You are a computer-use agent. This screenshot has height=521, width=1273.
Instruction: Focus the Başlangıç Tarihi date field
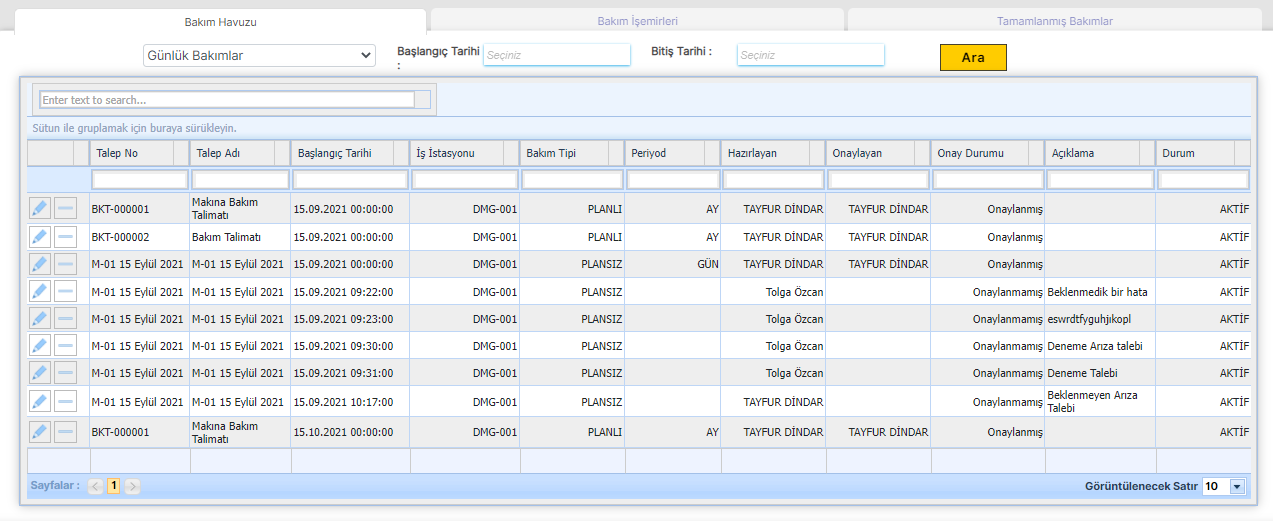(557, 55)
